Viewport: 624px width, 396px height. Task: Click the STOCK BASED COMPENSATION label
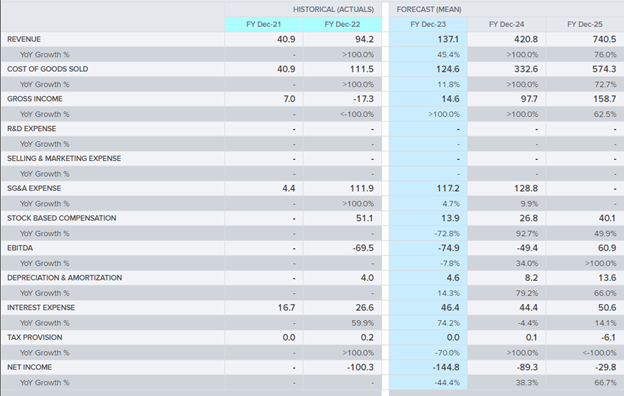click(62, 218)
